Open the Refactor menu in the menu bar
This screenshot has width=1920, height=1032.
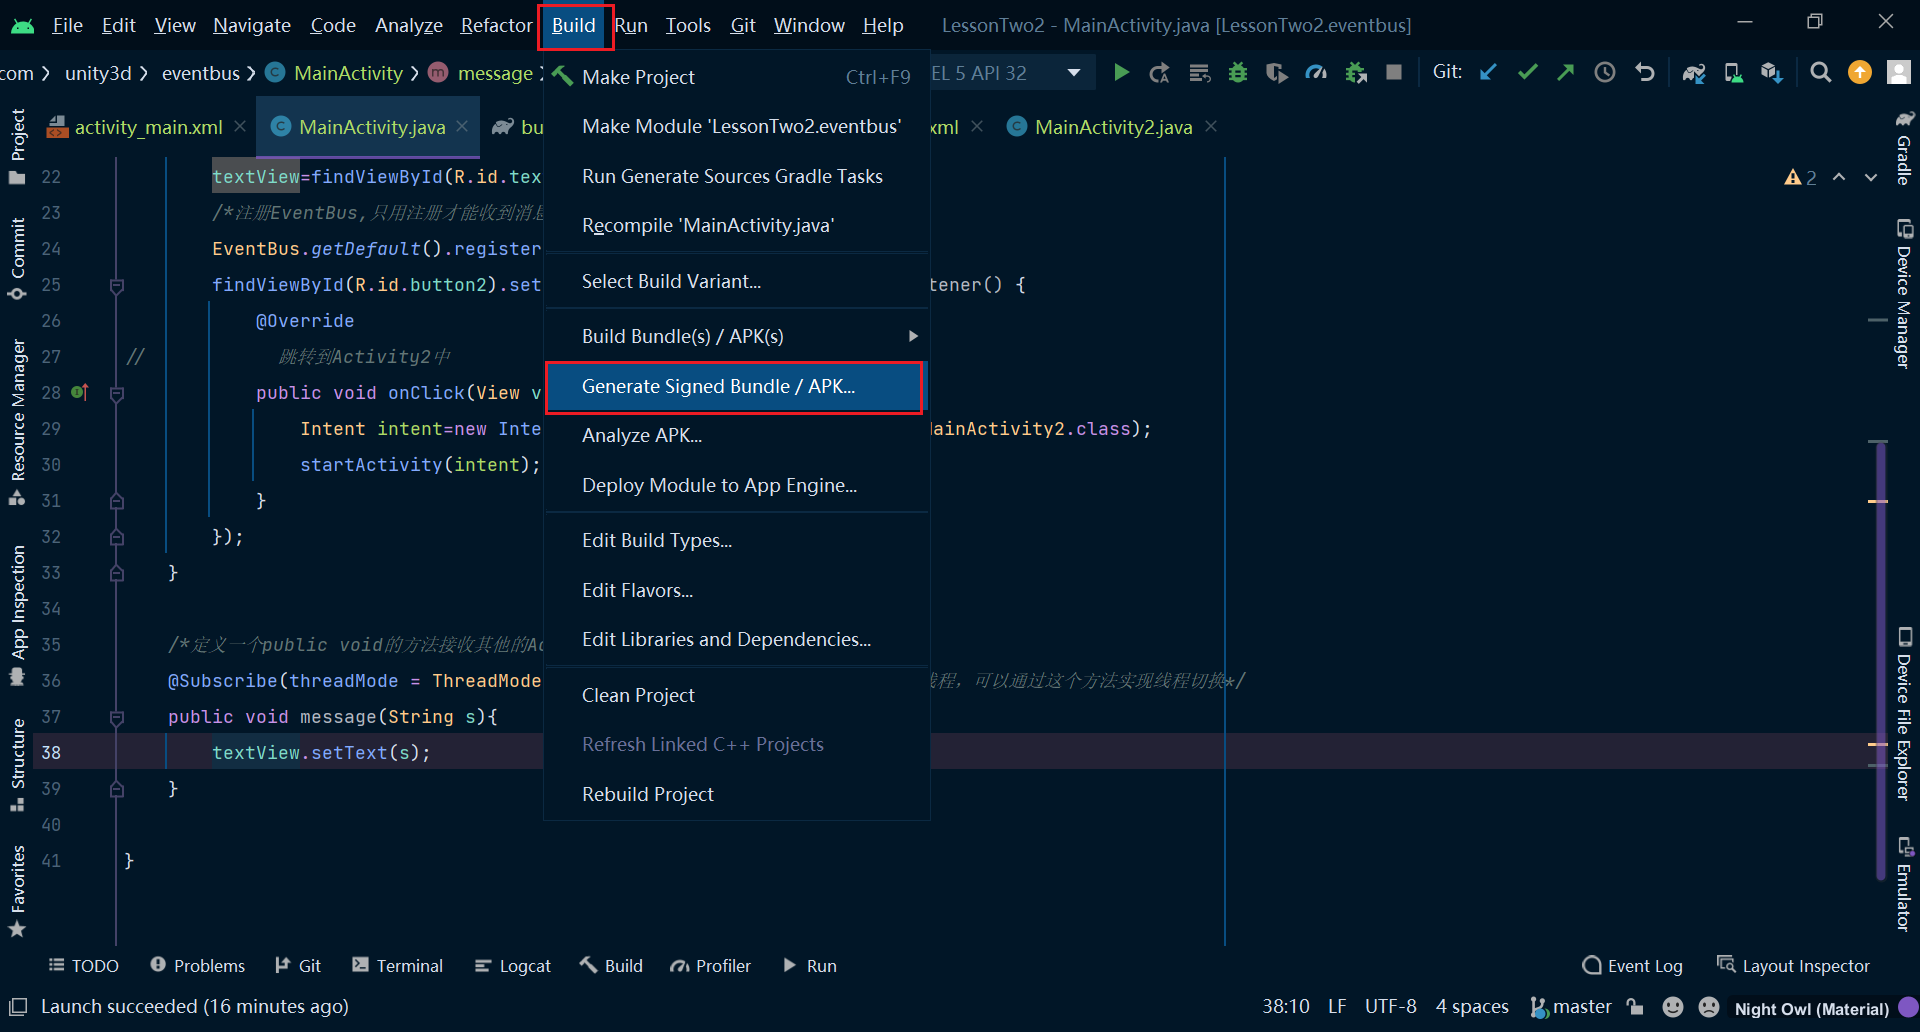pos(496,25)
